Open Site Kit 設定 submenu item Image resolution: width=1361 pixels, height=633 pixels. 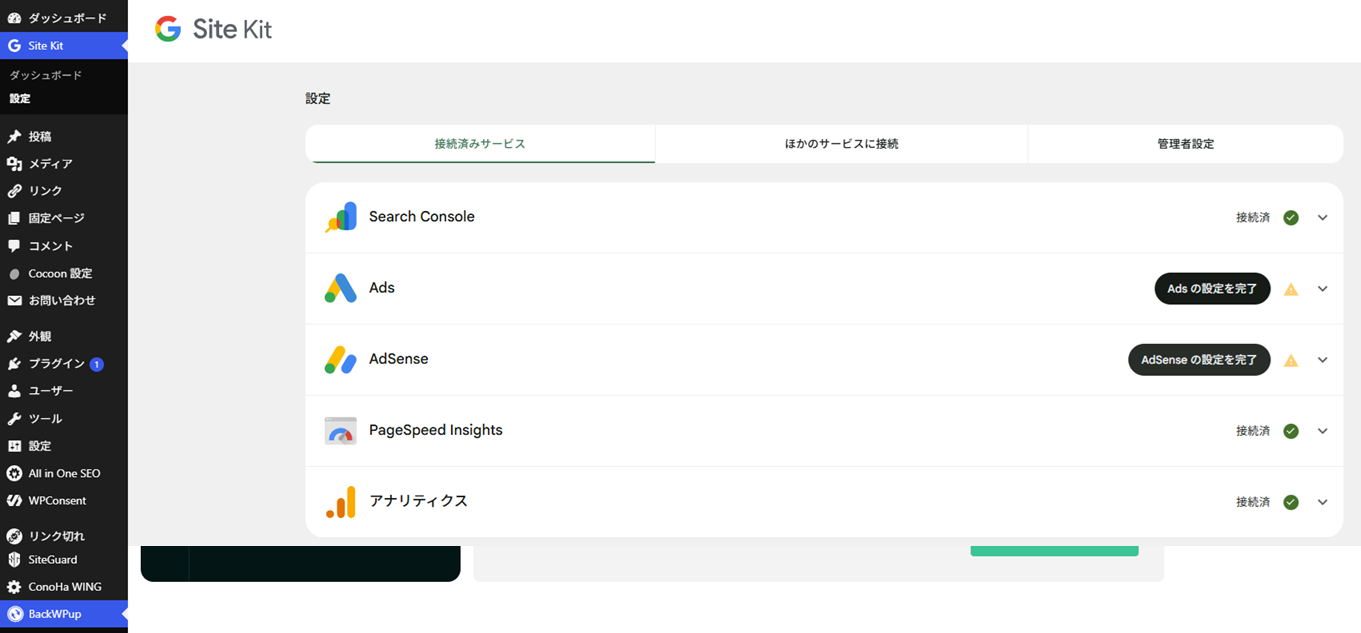[x=20, y=99]
